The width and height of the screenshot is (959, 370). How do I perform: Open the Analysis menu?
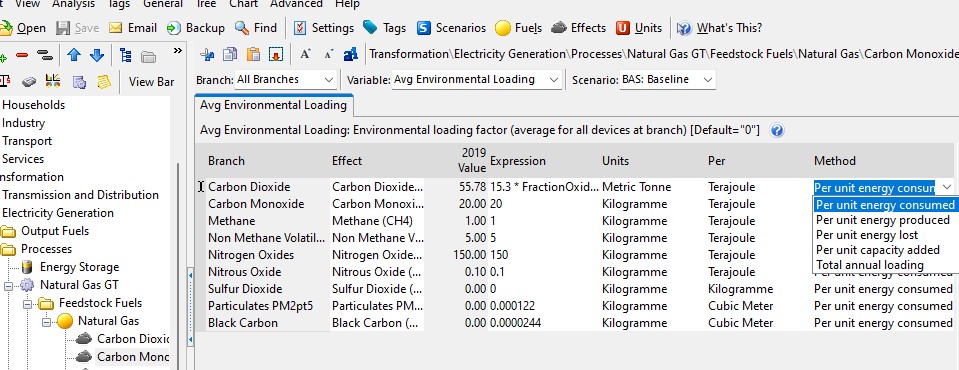pyautogui.click(x=73, y=4)
